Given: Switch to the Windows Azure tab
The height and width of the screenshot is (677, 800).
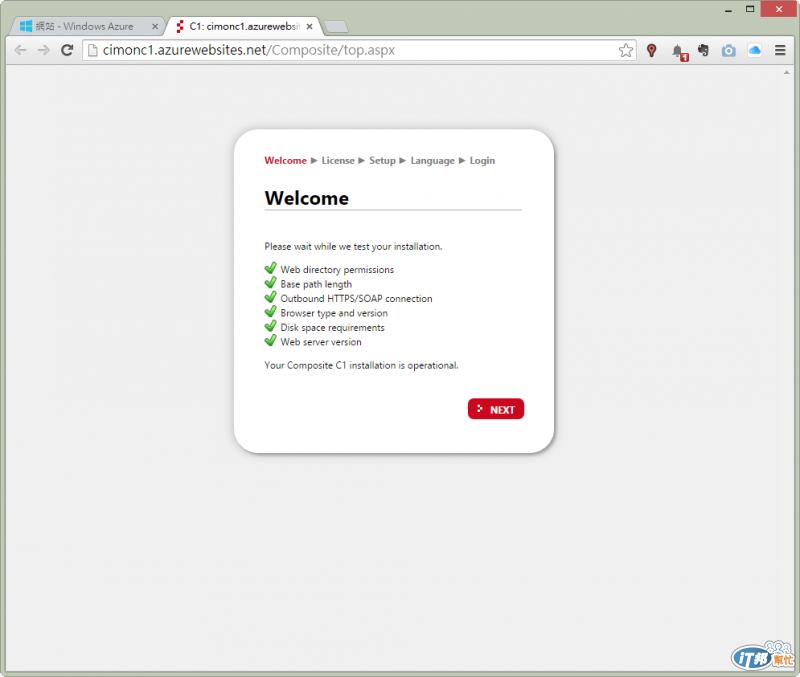Looking at the screenshot, I should coord(85,26).
